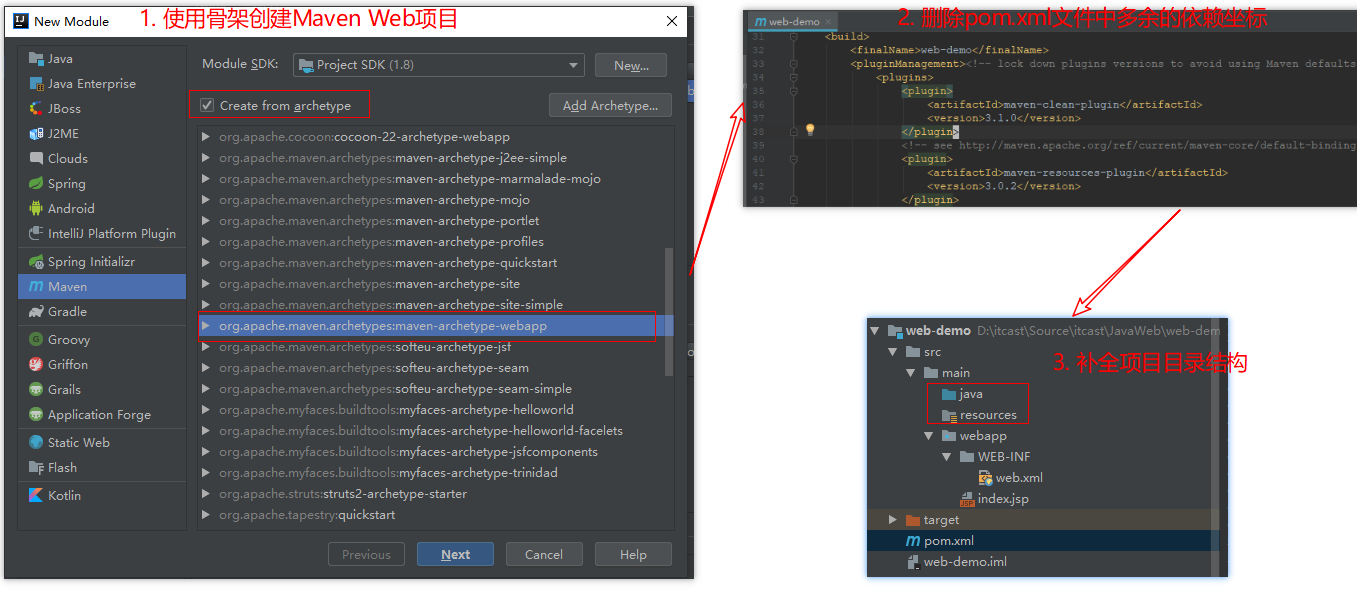Click the resources folder icon
Image resolution: width=1357 pixels, height=591 pixels.
coord(949,415)
